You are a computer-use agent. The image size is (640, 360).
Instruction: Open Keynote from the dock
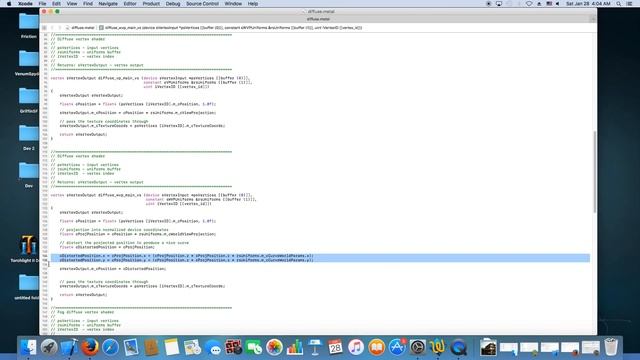[x=315, y=347]
